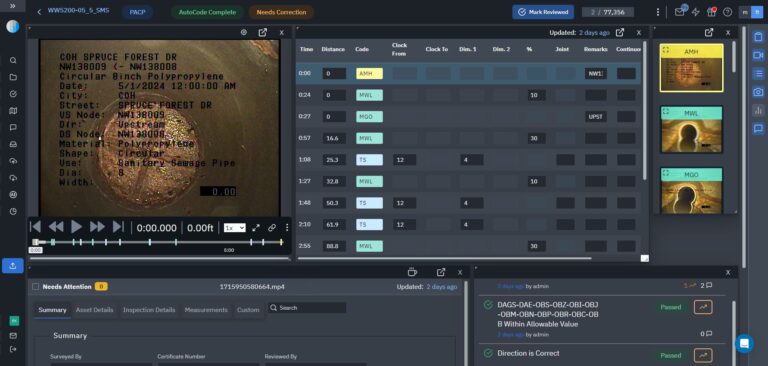Click the Mark Reviewed button

(x=543, y=12)
